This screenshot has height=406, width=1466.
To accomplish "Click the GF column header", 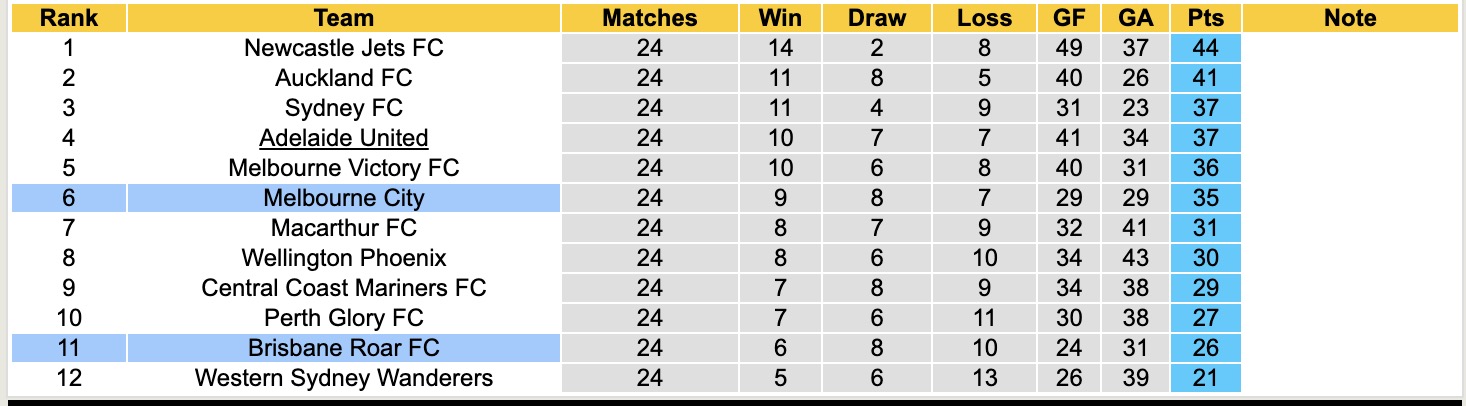I will coord(1068,18).
